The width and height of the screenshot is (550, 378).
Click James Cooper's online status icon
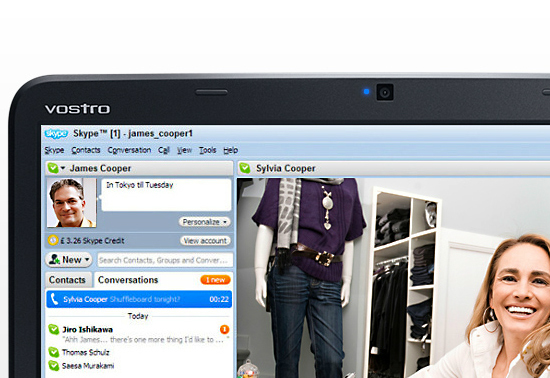click(53, 168)
